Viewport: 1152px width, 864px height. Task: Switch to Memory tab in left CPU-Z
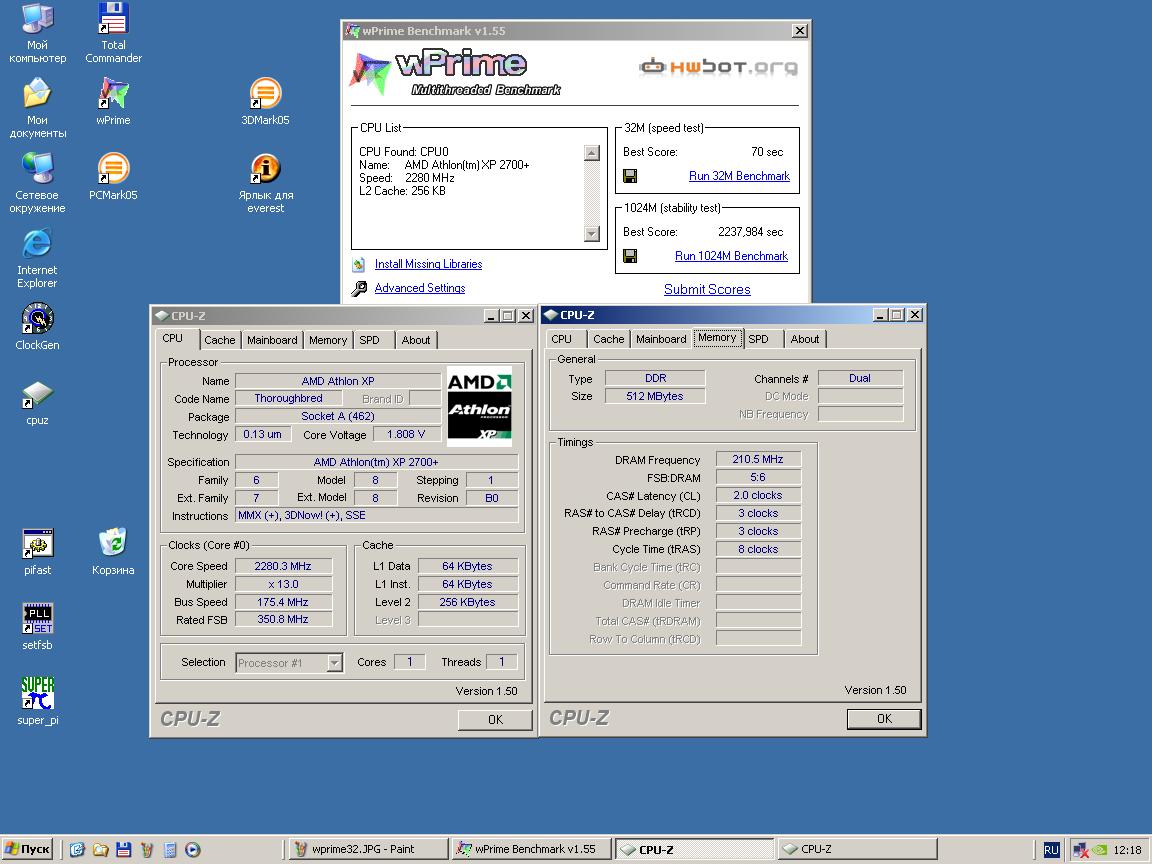tap(328, 340)
